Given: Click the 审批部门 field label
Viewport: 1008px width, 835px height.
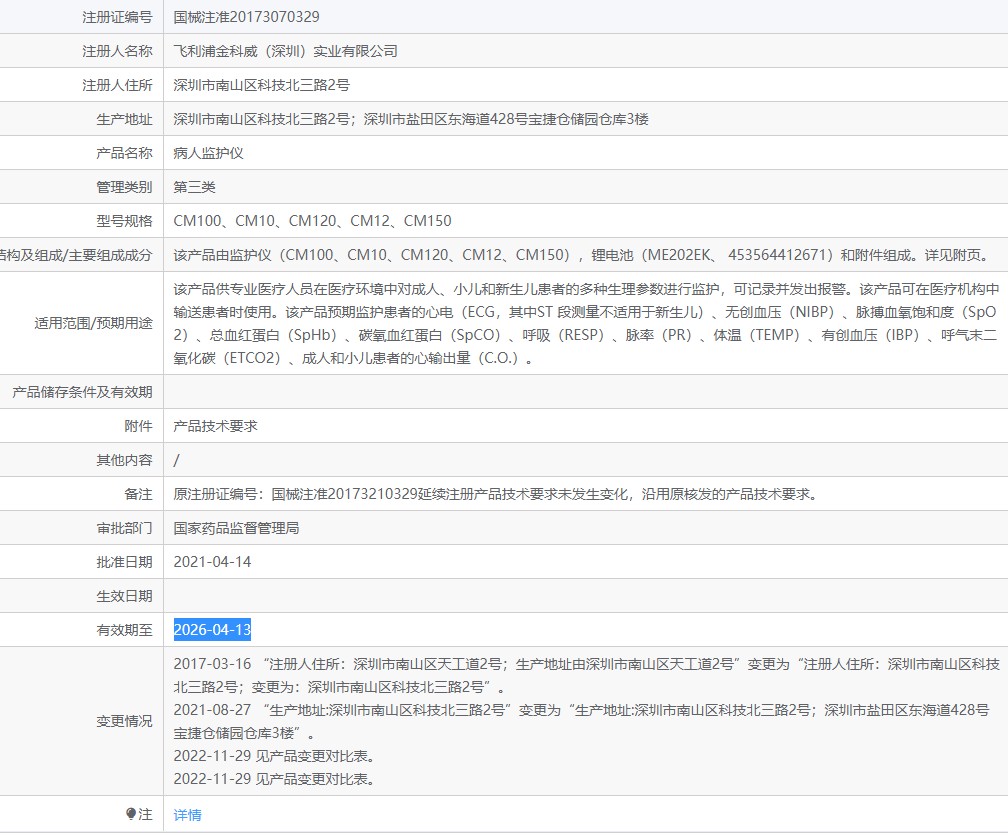Looking at the screenshot, I should [x=124, y=528].
